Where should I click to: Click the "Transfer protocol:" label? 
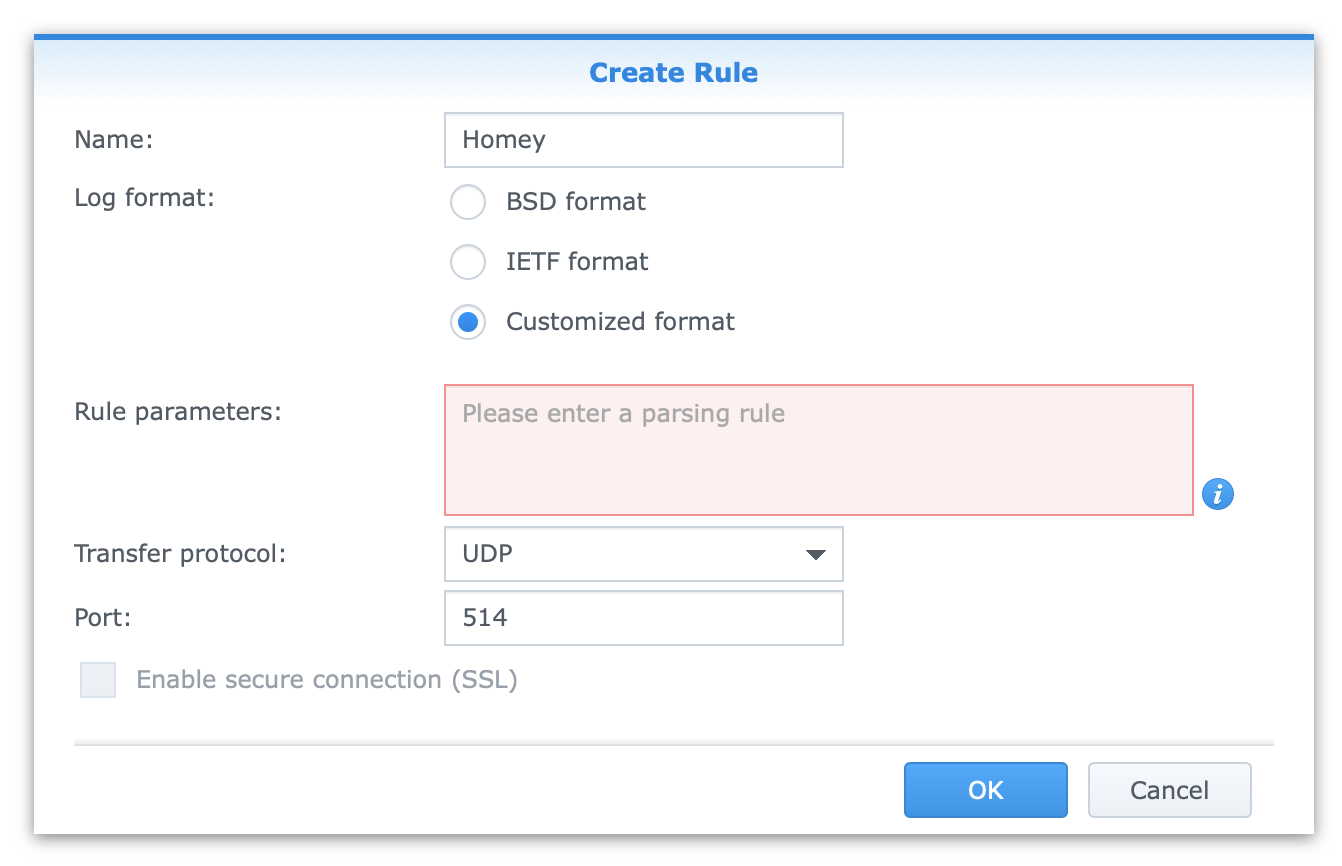coord(180,554)
